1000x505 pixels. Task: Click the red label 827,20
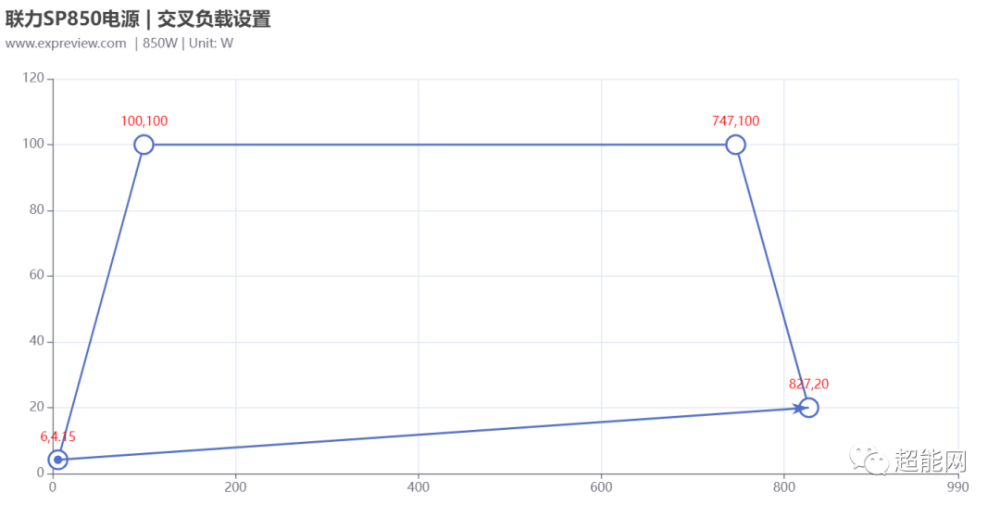pos(809,384)
